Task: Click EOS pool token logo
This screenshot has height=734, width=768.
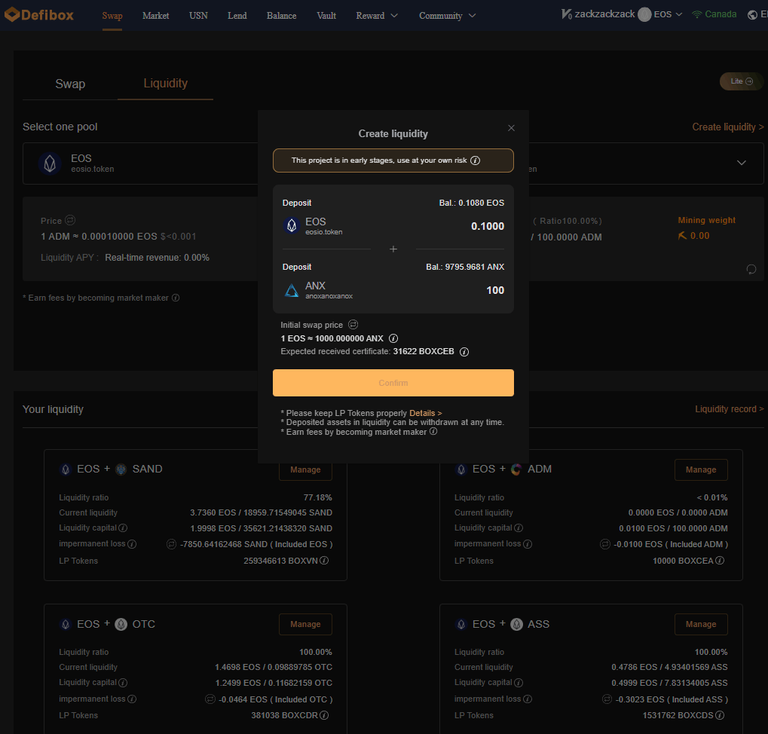Action: click(49, 164)
